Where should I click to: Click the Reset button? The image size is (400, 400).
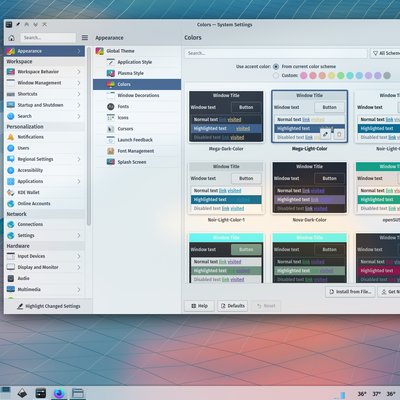pos(266,306)
